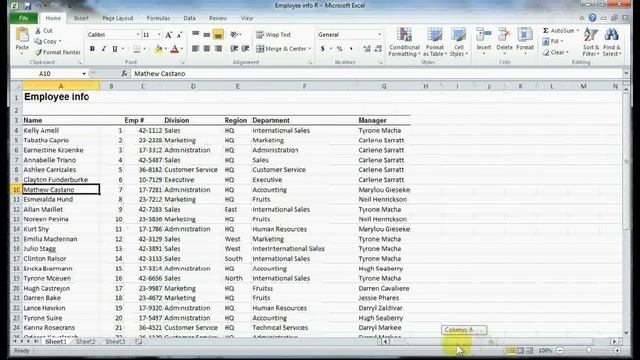Click the Comma Style icon
Screen dimensions: 640x360
pyautogui.click(x=351, y=49)
